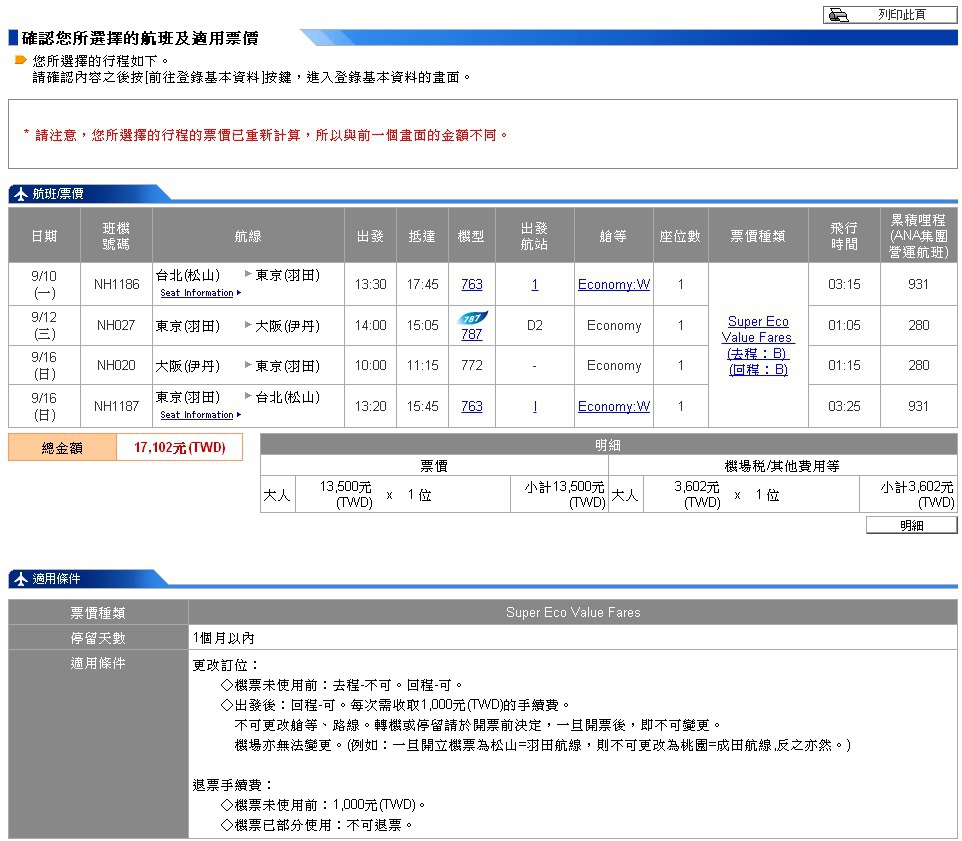Open Seat Information for flight NH1186
Screen dimensions: 962x841
click(x=197, y=293)
